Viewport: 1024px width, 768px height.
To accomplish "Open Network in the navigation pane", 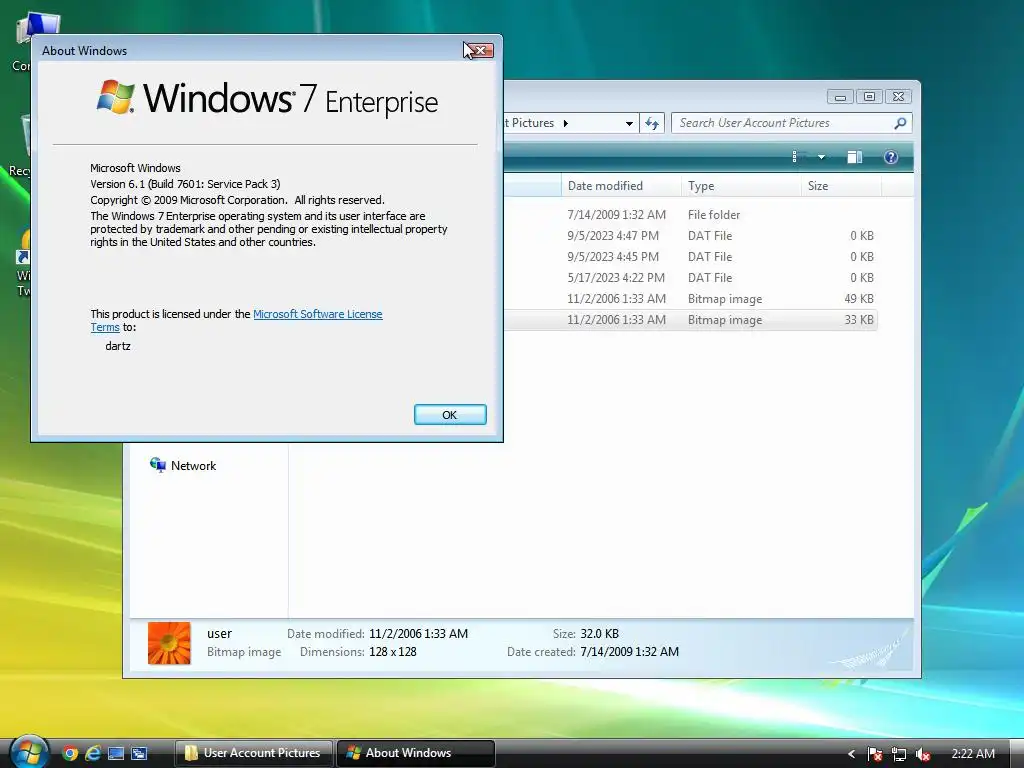I will pos(193,466).
